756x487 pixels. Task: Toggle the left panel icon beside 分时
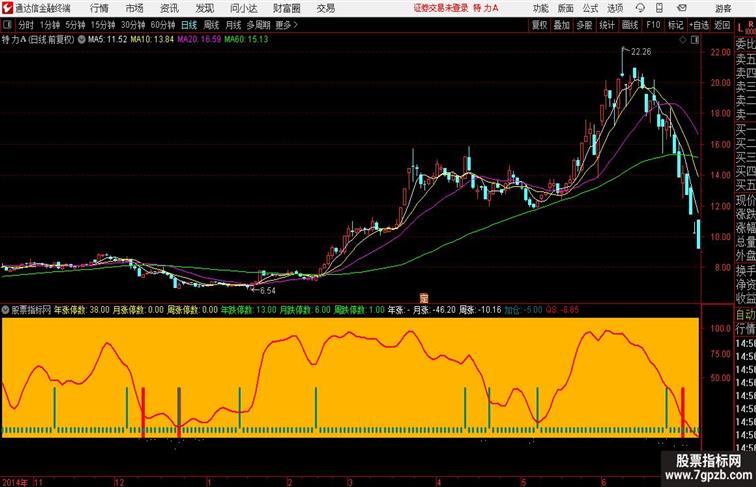click(7, 25)
